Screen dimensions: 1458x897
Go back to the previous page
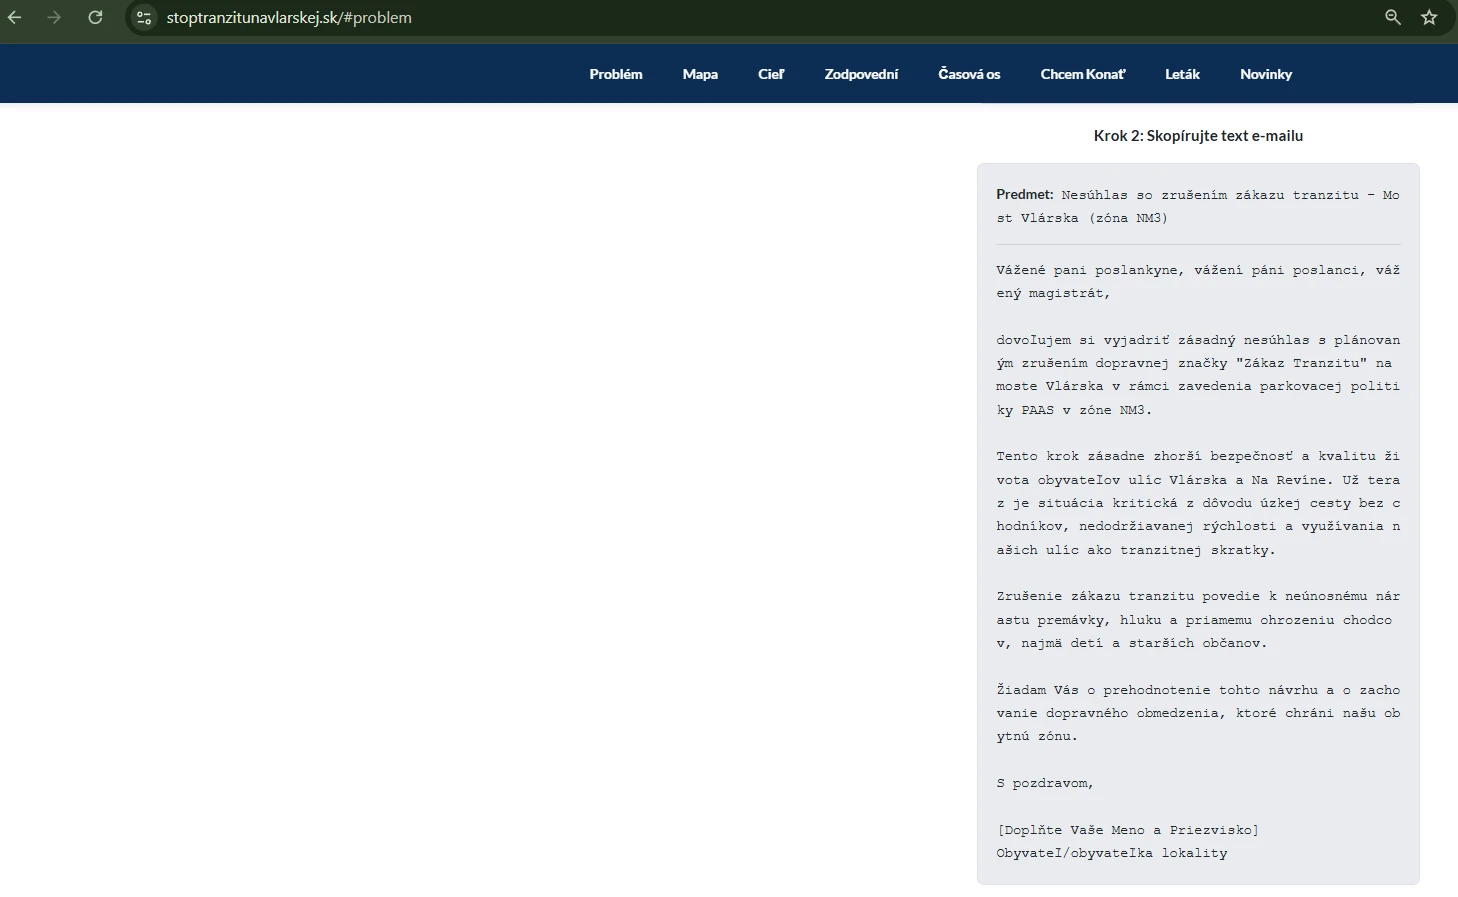pyautogui.click(x=15, y=17)
